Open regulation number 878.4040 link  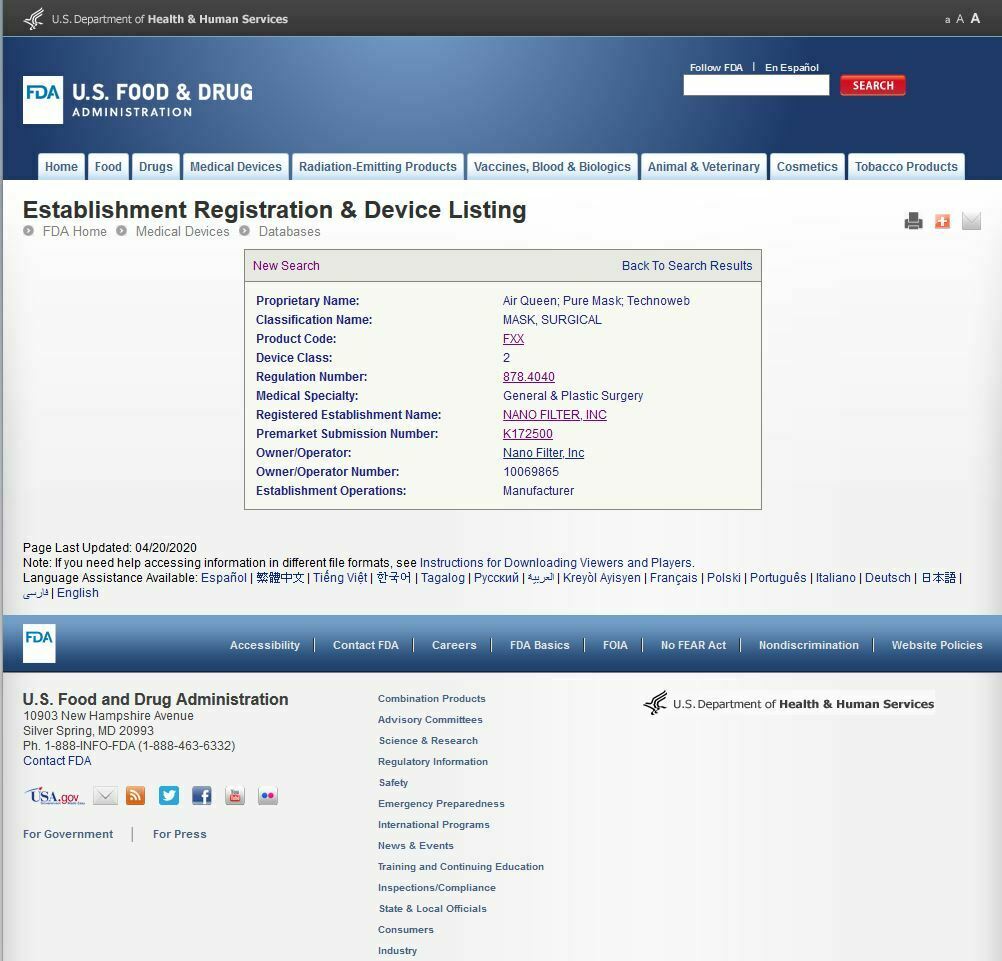pos(528,377)
